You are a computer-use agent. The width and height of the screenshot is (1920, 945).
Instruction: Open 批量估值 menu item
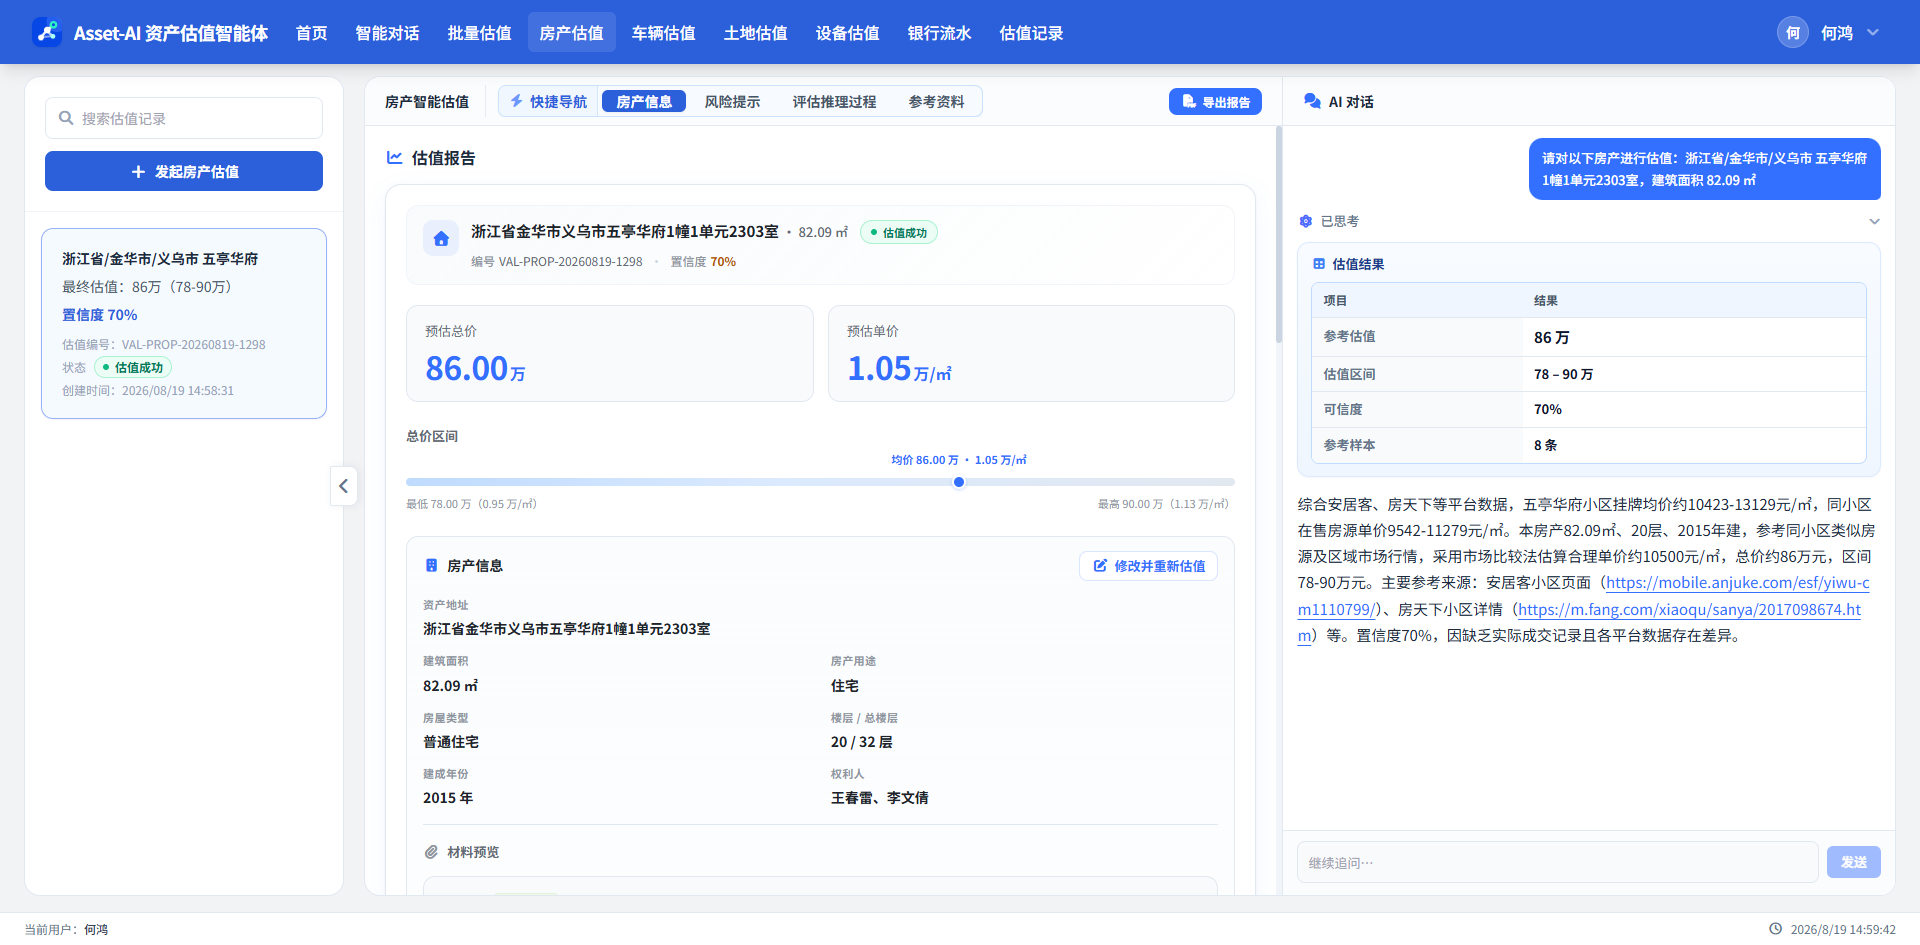[480, 33]
